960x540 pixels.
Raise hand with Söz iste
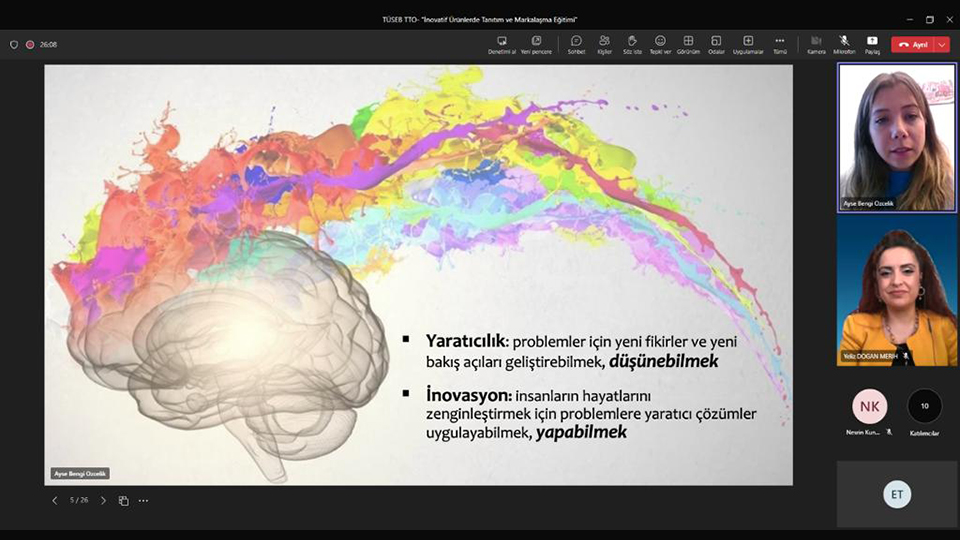tap(632, 44)
